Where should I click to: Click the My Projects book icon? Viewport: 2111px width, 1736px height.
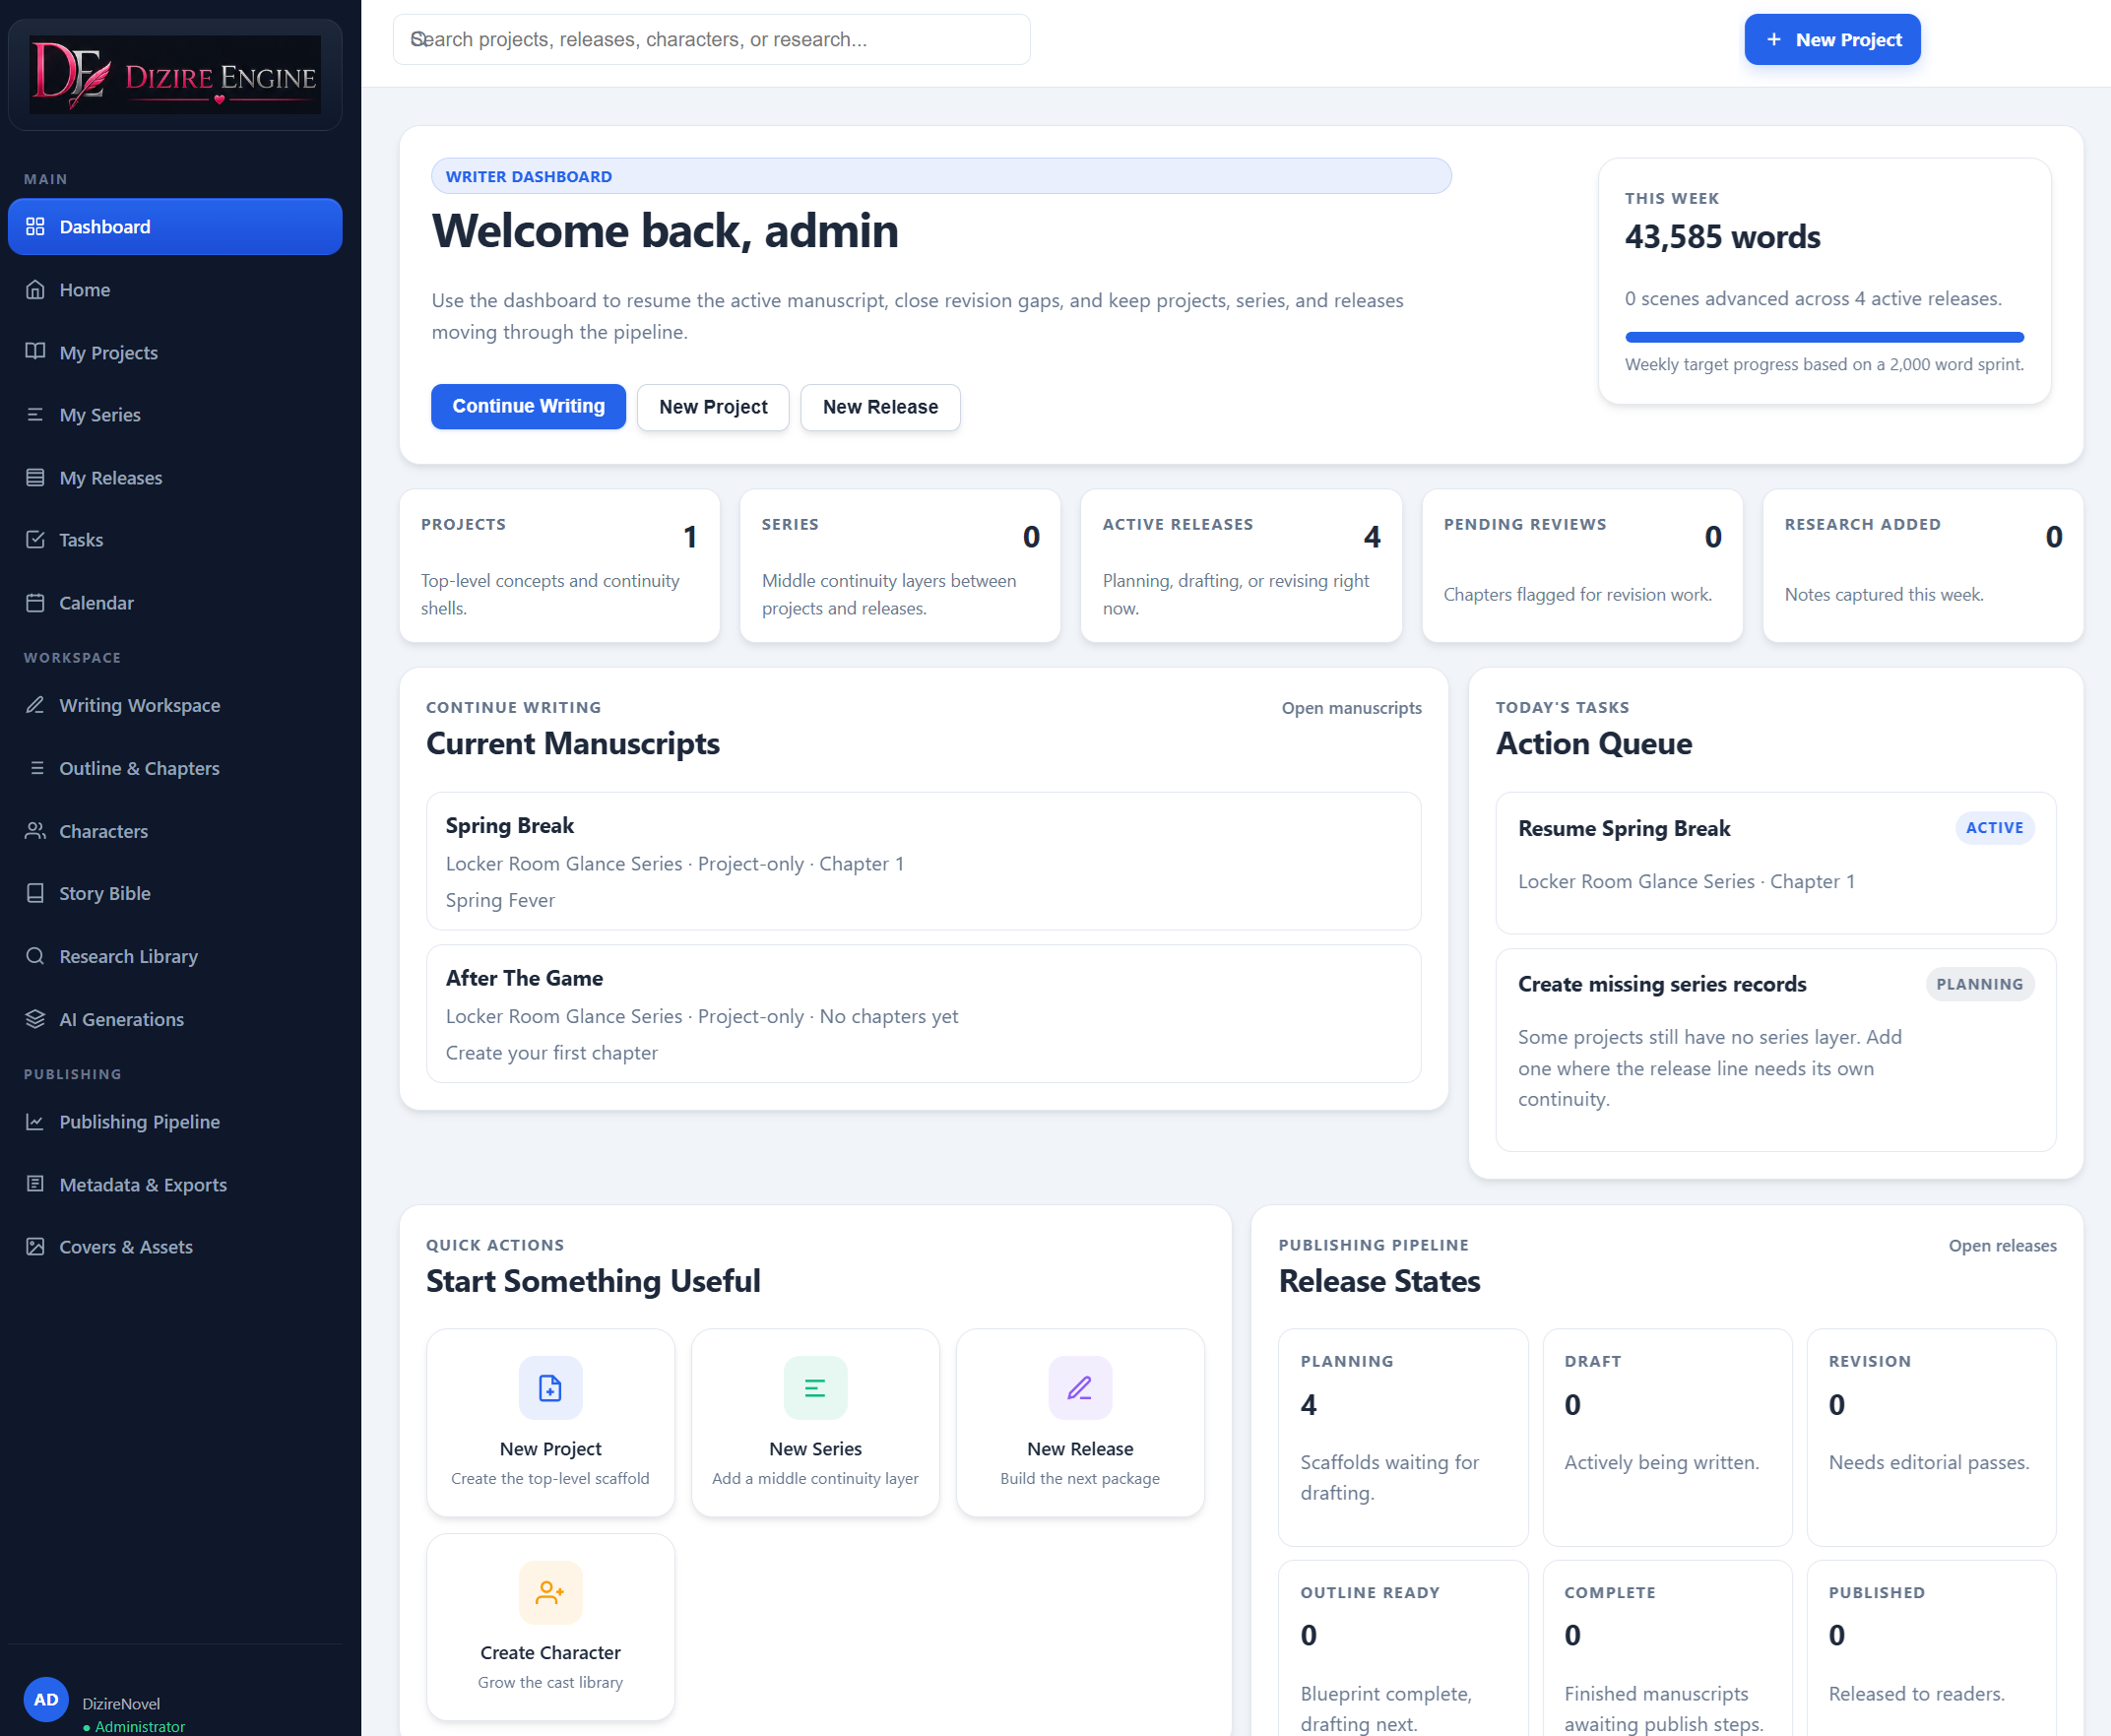pyautogui.click(x=35, y=351)
